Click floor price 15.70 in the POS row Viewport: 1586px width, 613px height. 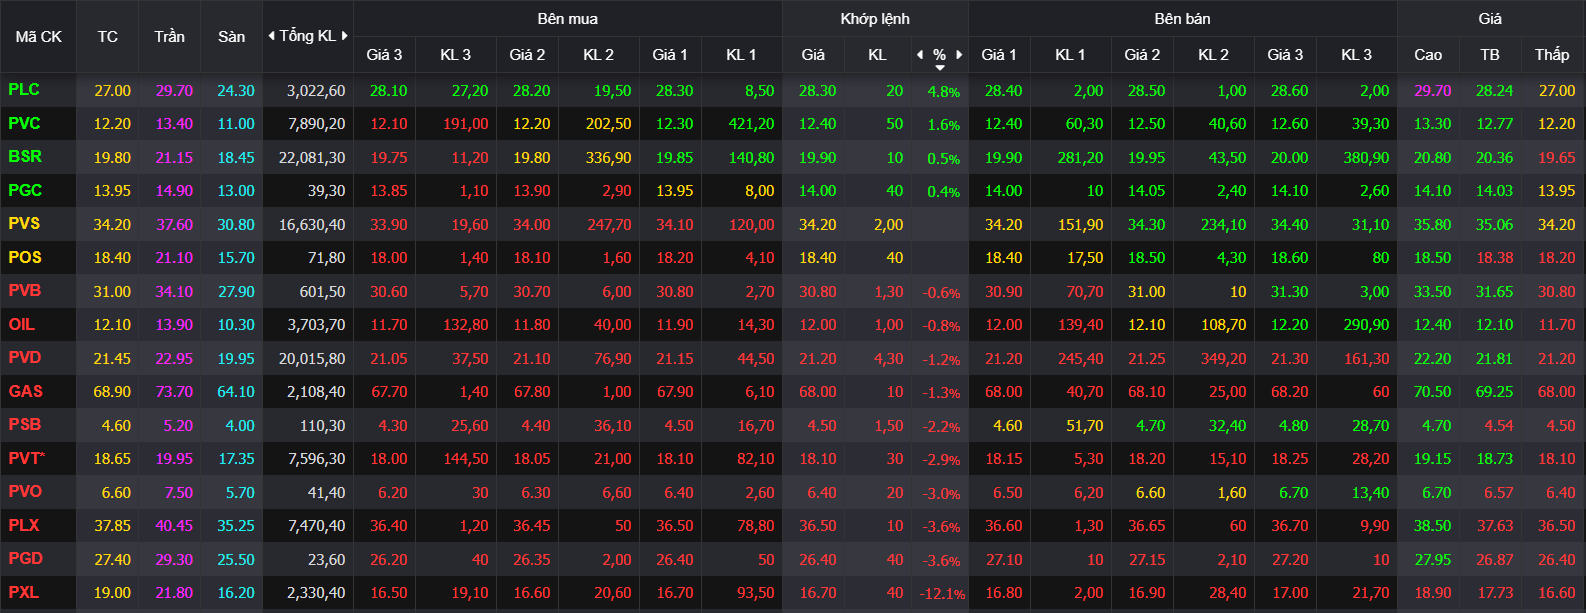[236, 258]
